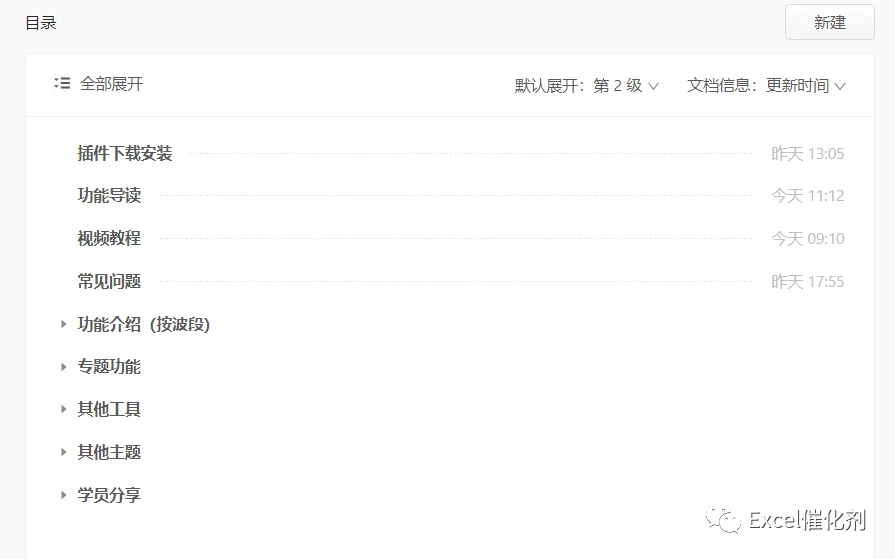The width and height of the screenshot is (895, 559).
Task: Expand the 其他工具 section arrow
Action: (63, 409)
